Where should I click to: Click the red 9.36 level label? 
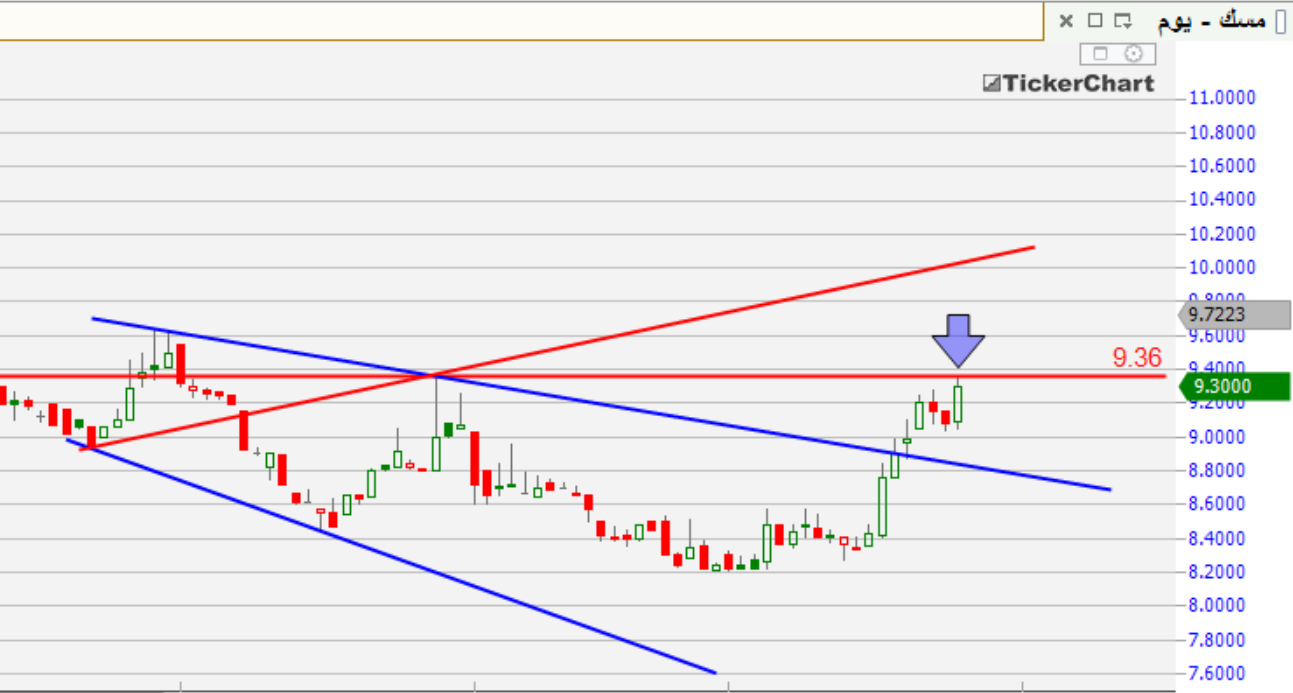click(x=1136, y=358)
